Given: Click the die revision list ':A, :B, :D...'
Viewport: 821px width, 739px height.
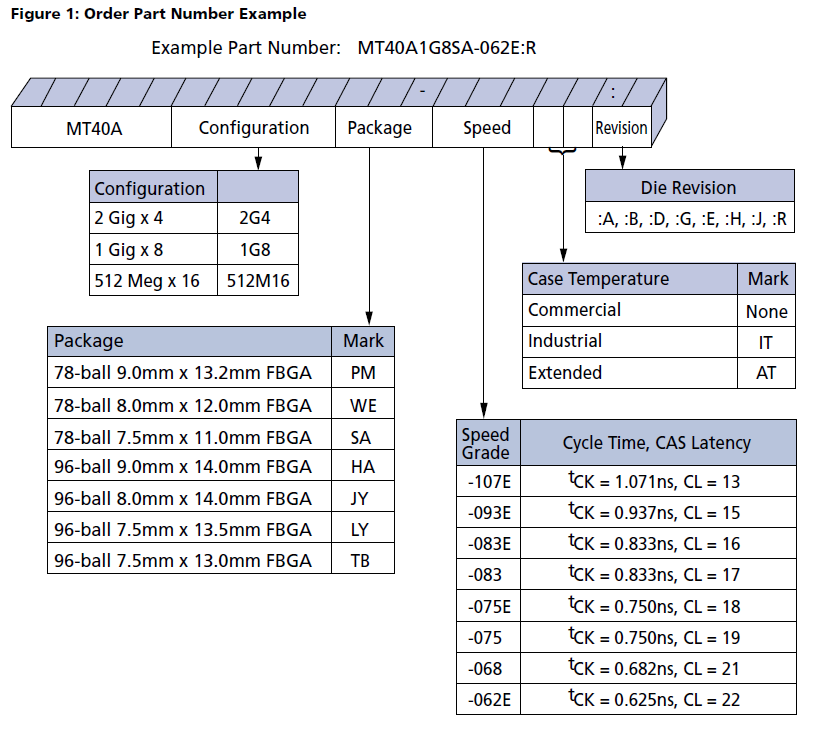Looking at the screenshot, I should click(690, 217).
